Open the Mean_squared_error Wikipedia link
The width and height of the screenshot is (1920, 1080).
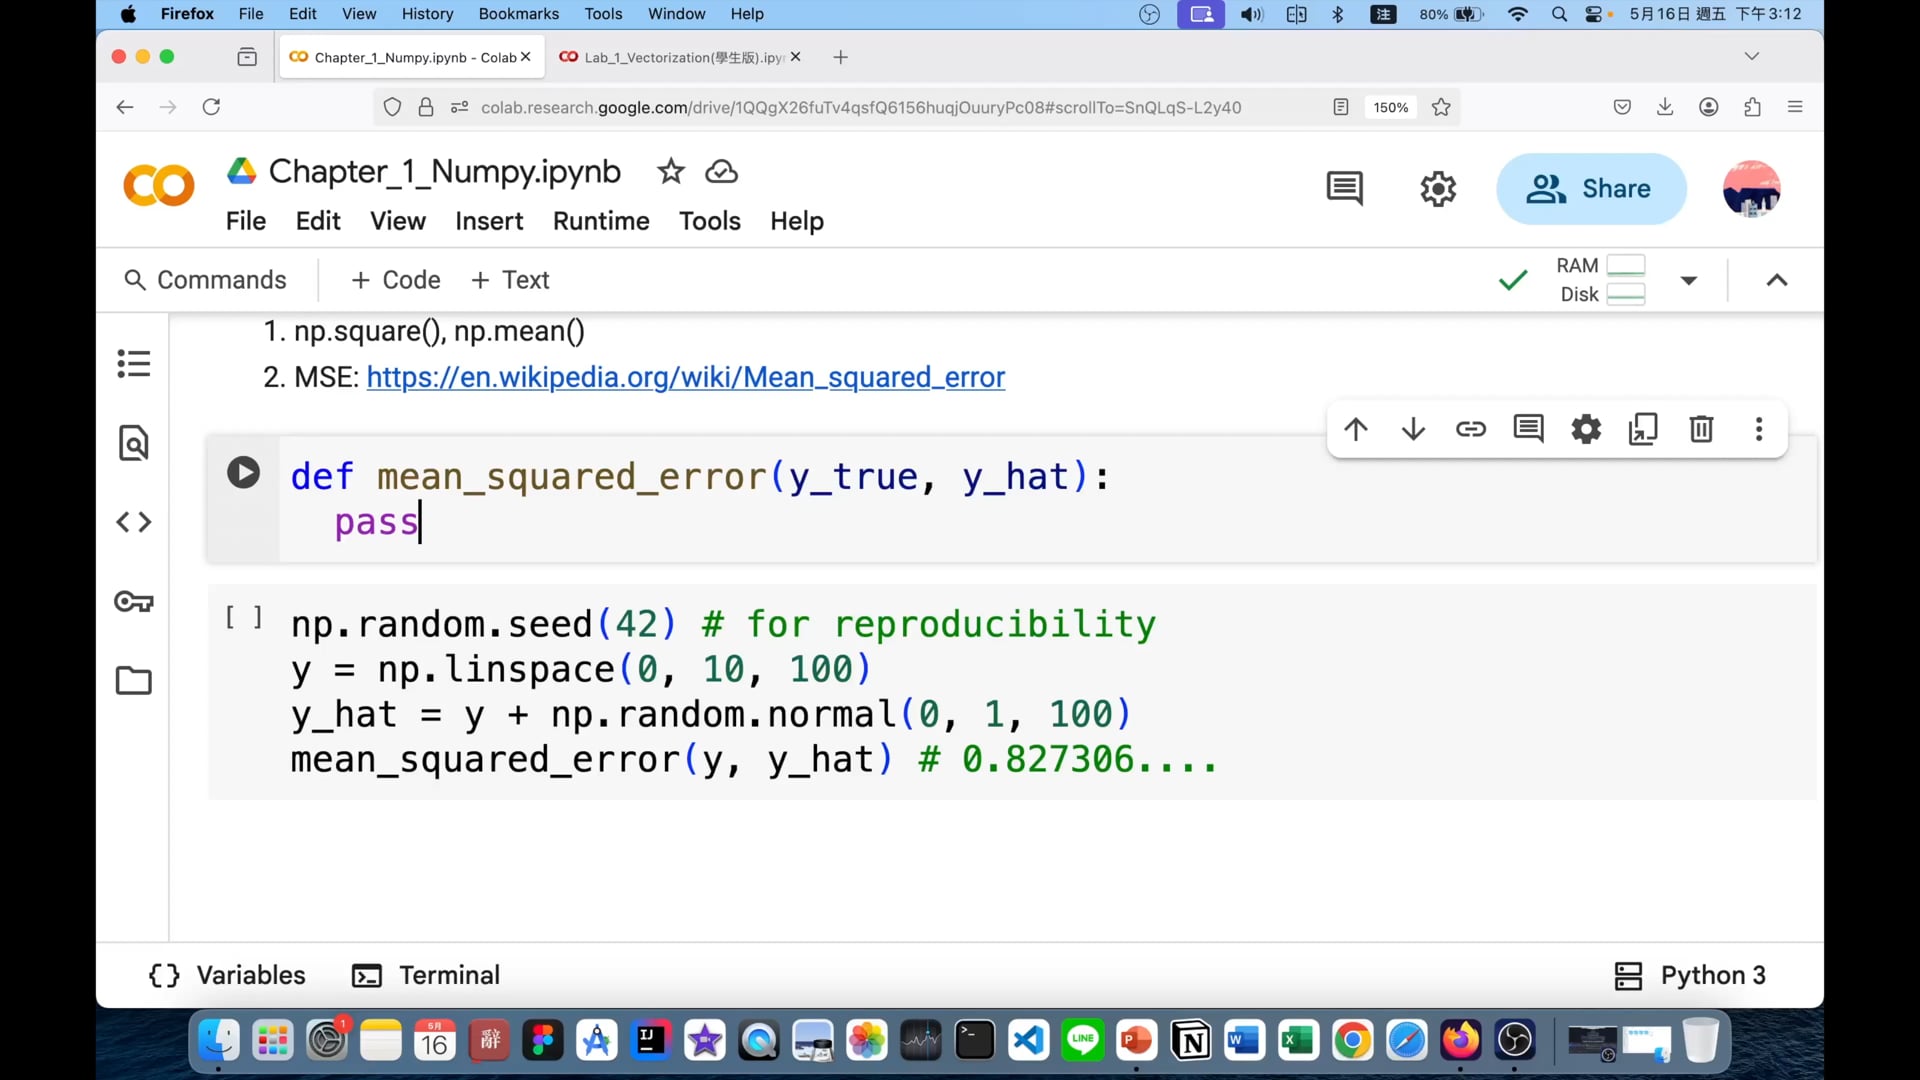click(685, 378)
